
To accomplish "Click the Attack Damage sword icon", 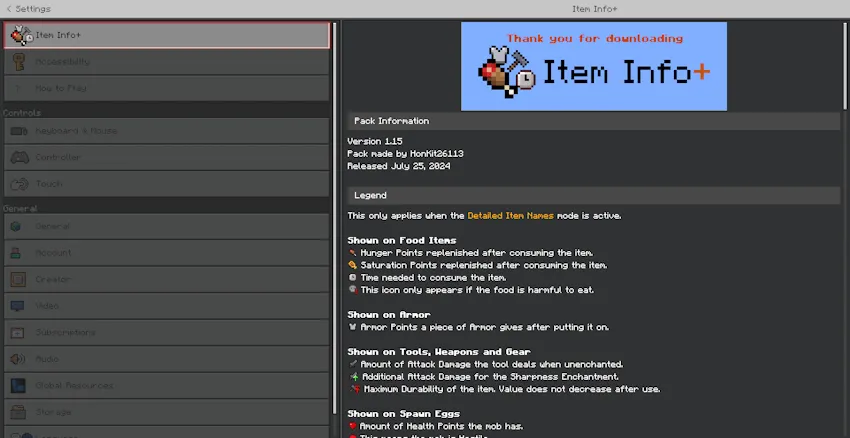I will (x=353, y=364).
